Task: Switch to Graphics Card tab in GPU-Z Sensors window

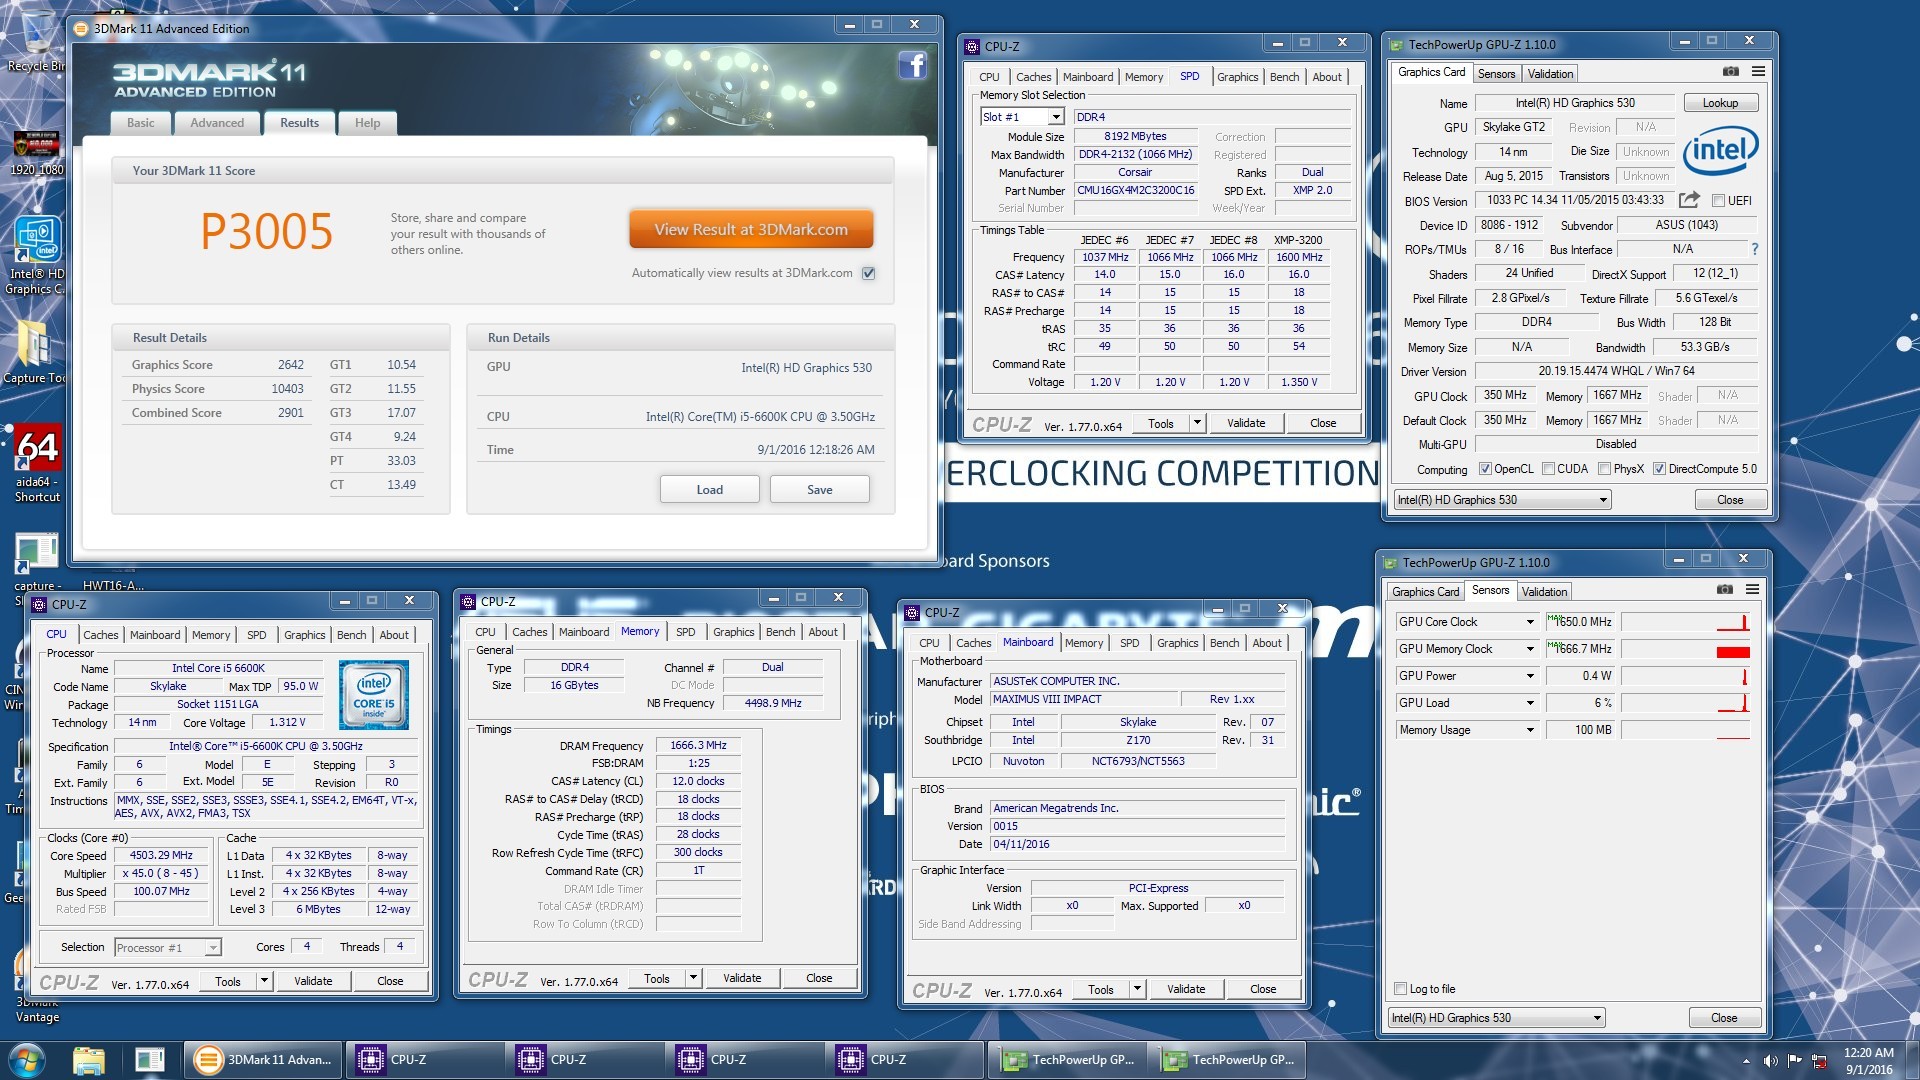Action: click(1425, 592)
